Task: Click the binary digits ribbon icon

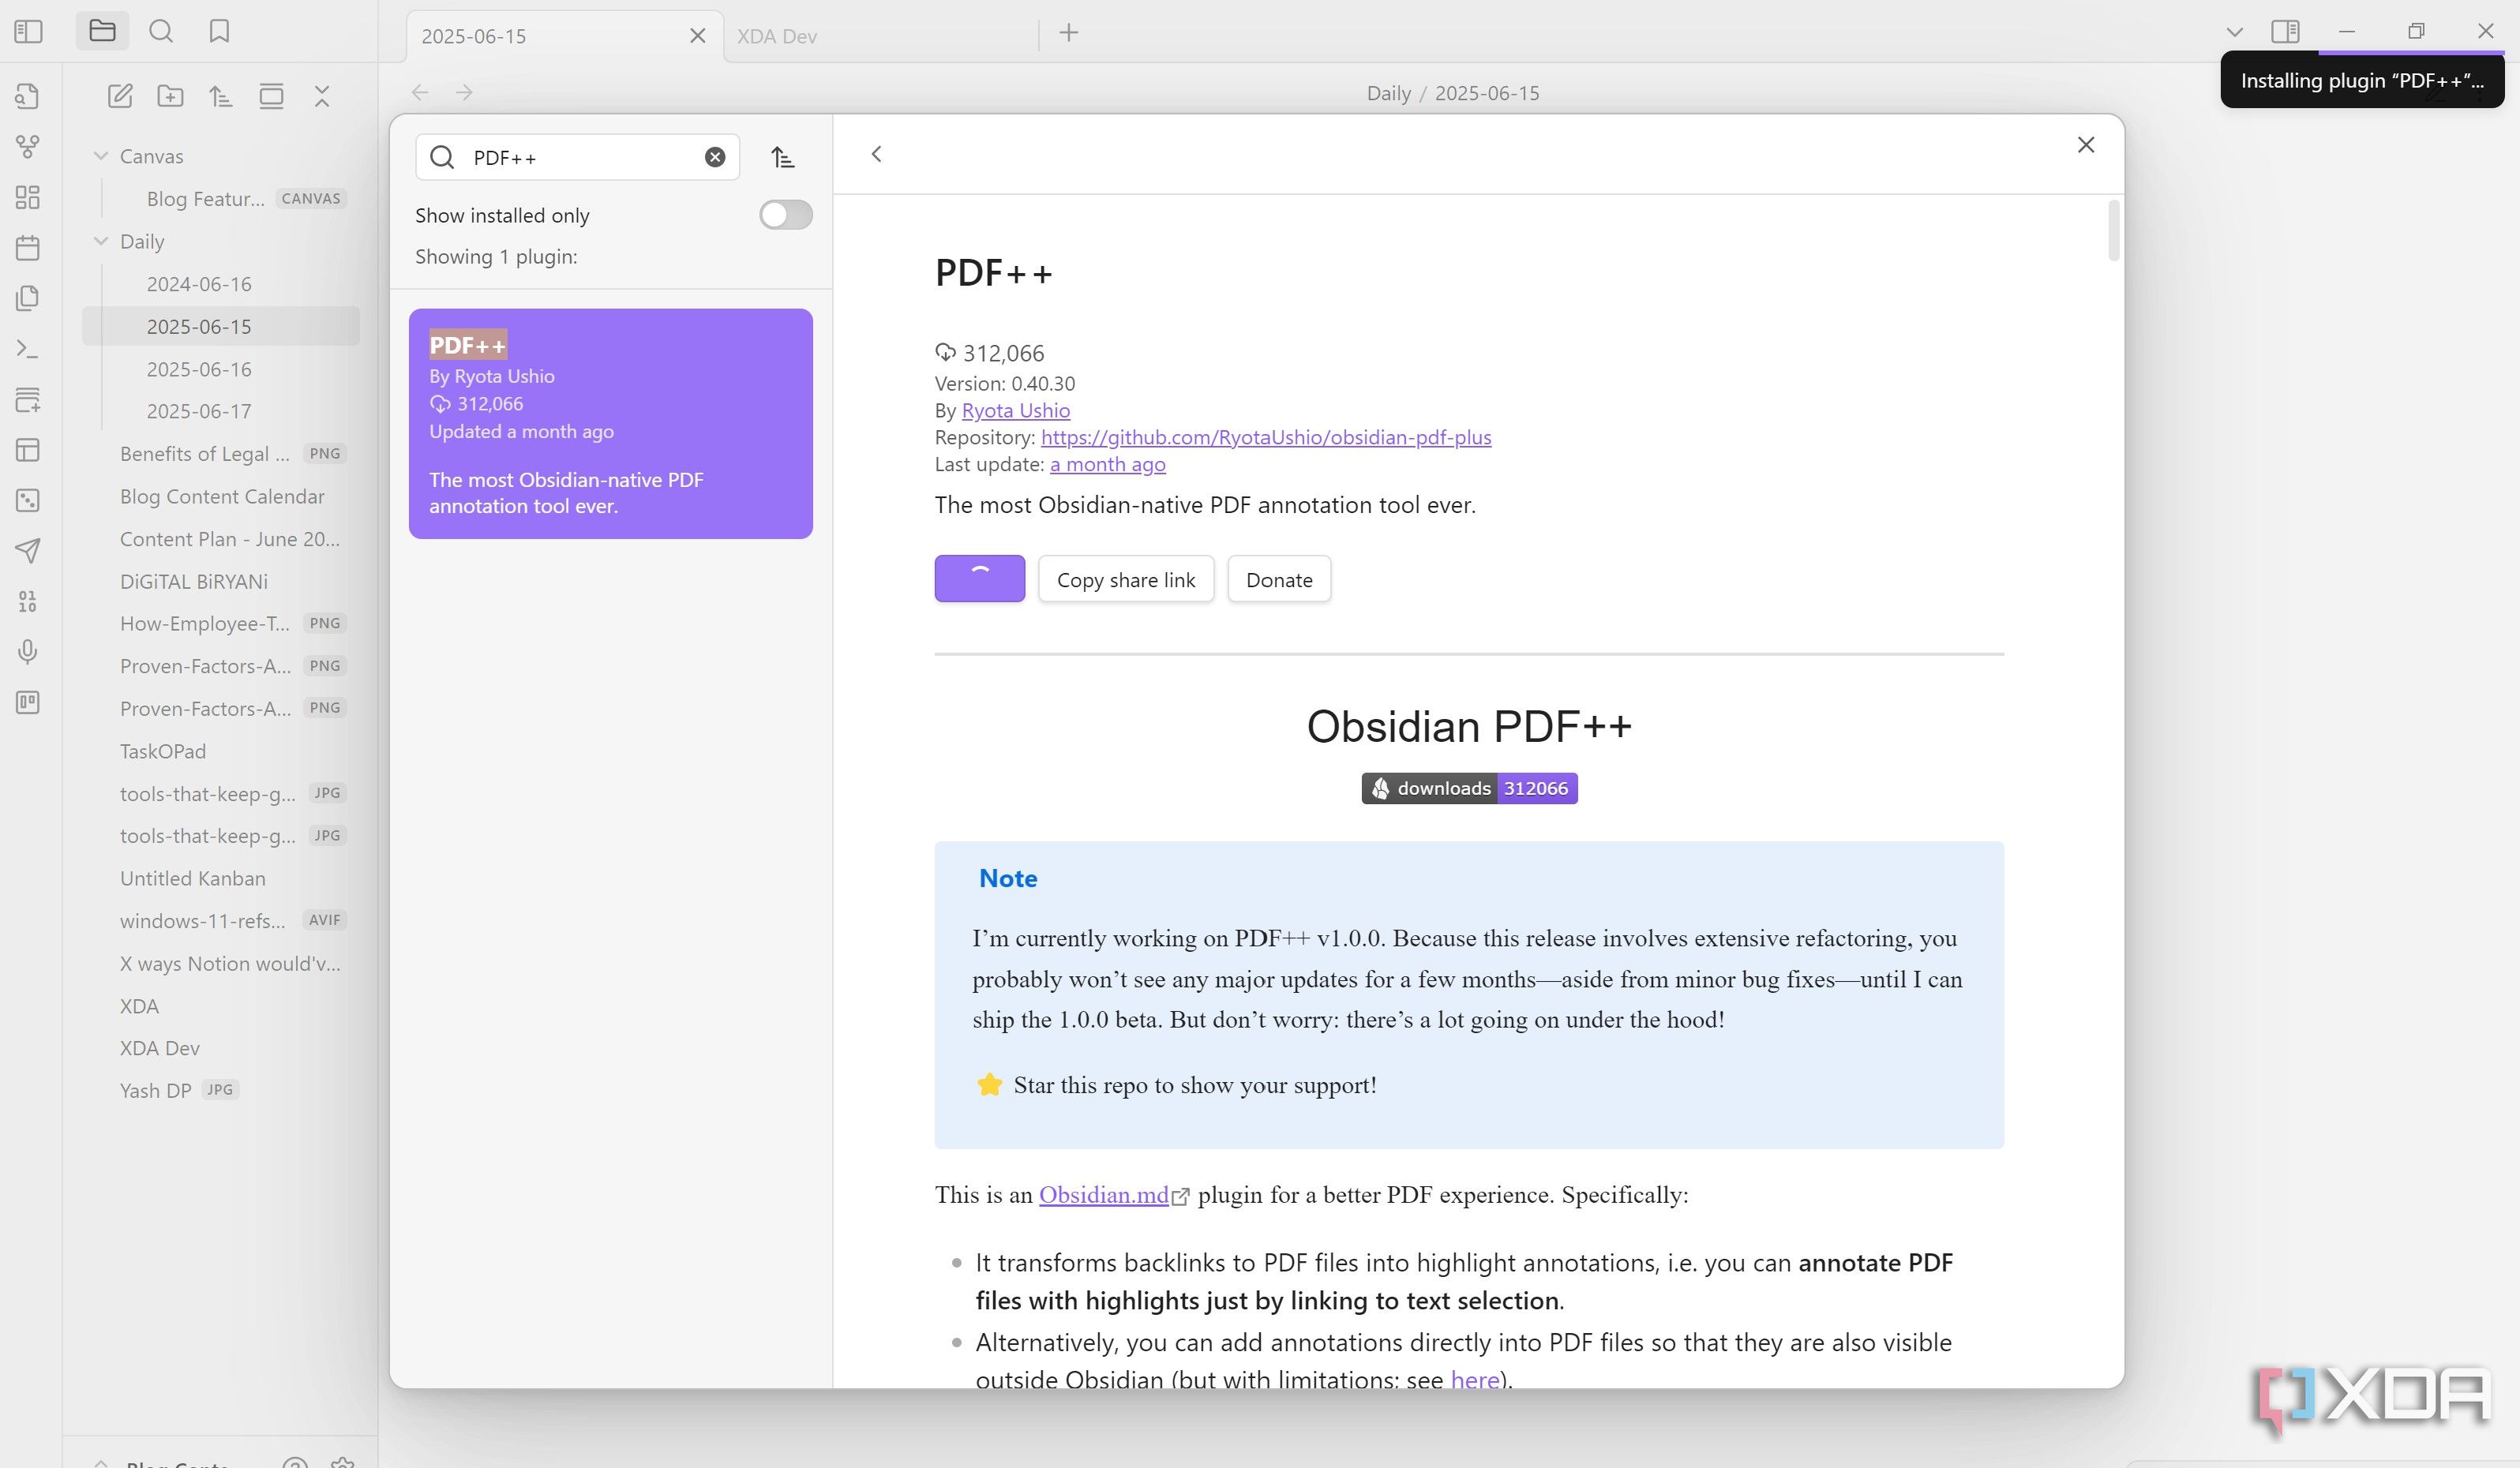Action: (x=28, y=601)
